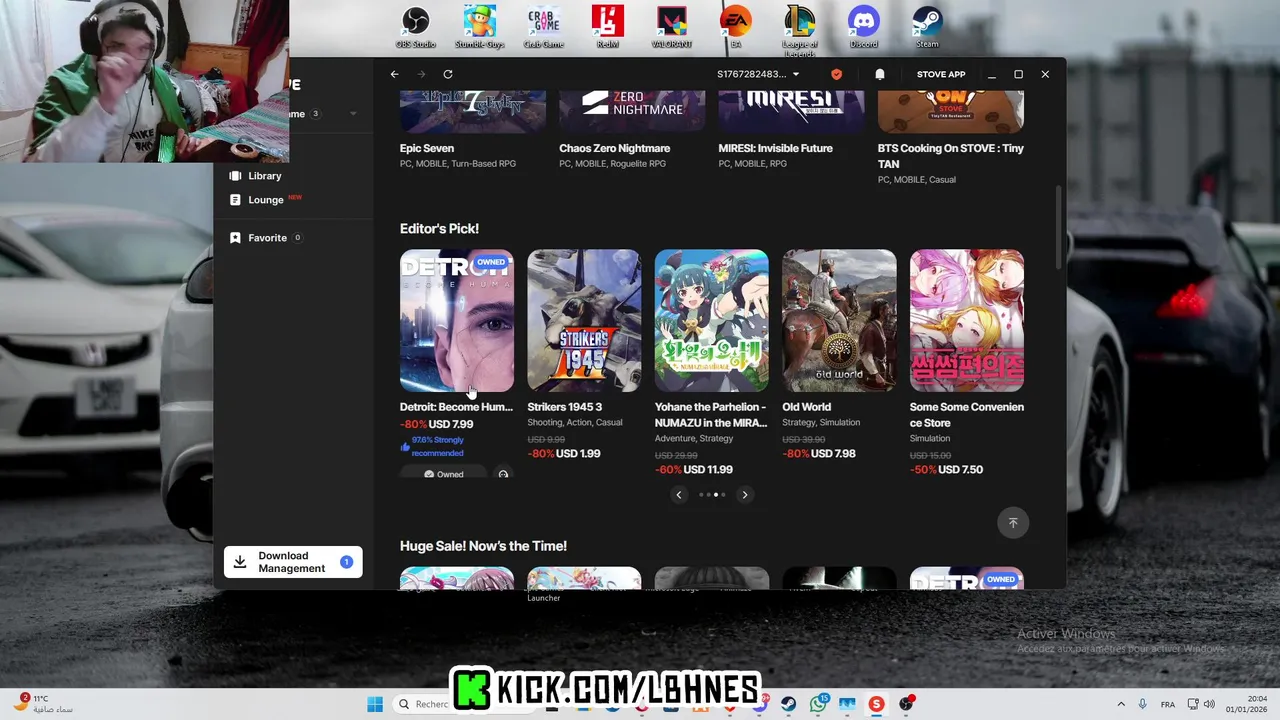Click the download arrow icon
The width and height of the screenshot is (1280, 720).
240,562
